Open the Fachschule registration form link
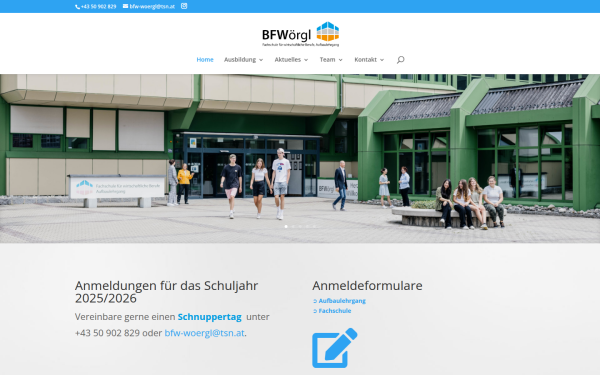600x375 pixels. click(x=335, y=311)
